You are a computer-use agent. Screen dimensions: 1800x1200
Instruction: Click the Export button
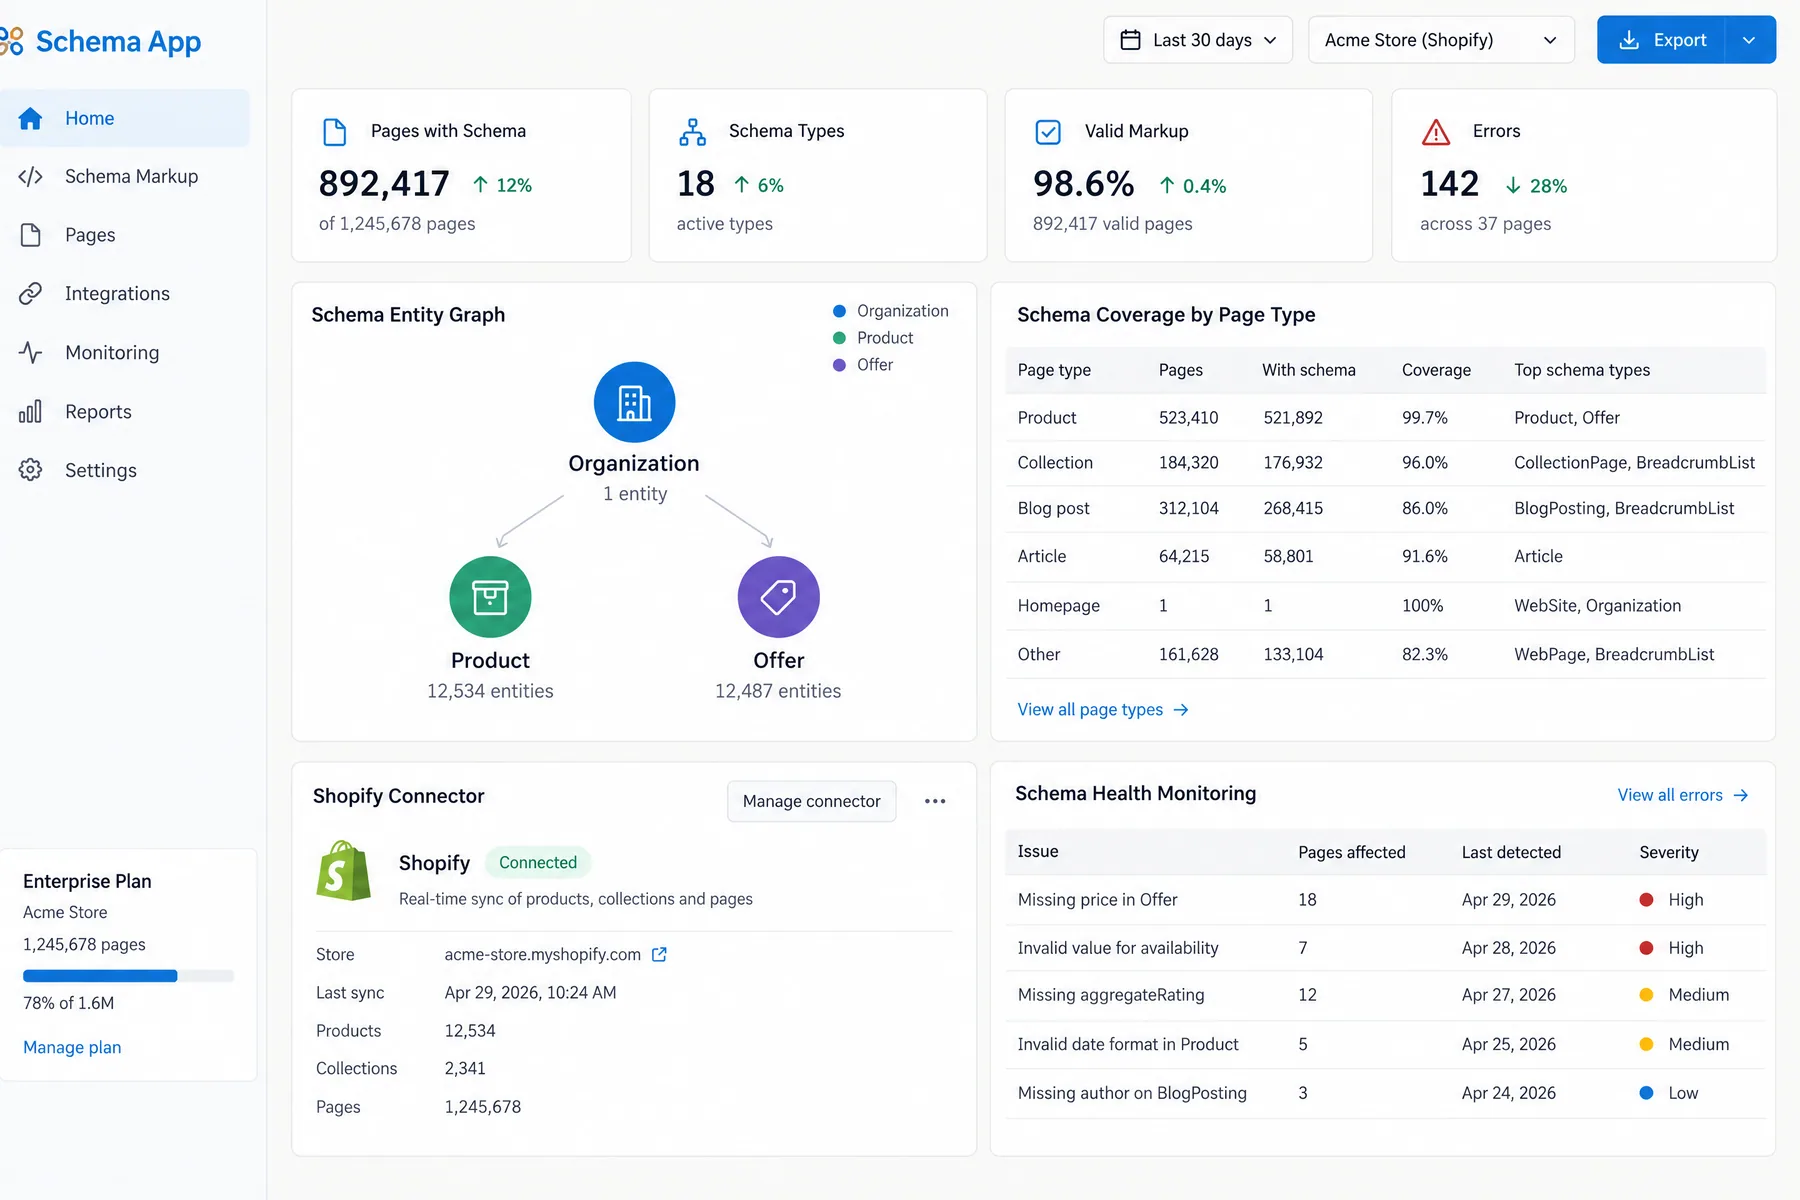[x=1661, y=40]
